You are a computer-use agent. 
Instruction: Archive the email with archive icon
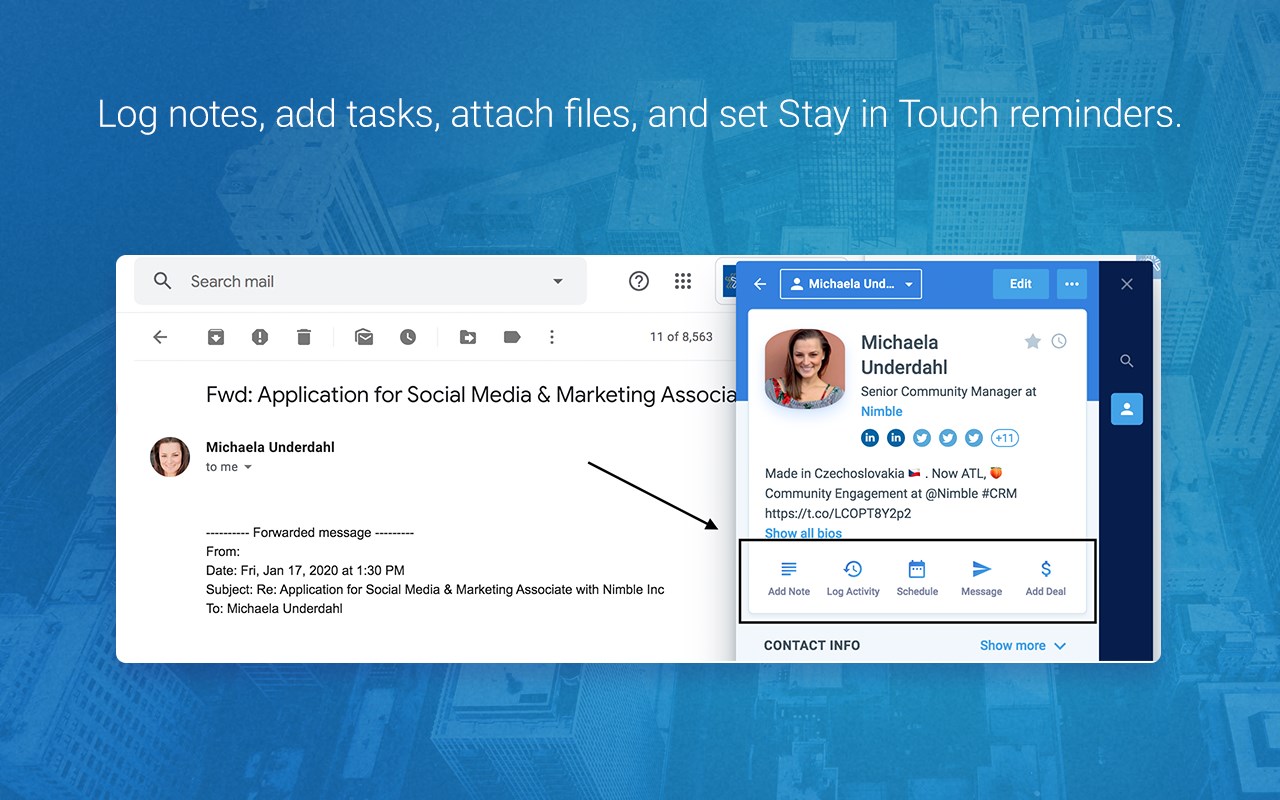click(216, 337)
